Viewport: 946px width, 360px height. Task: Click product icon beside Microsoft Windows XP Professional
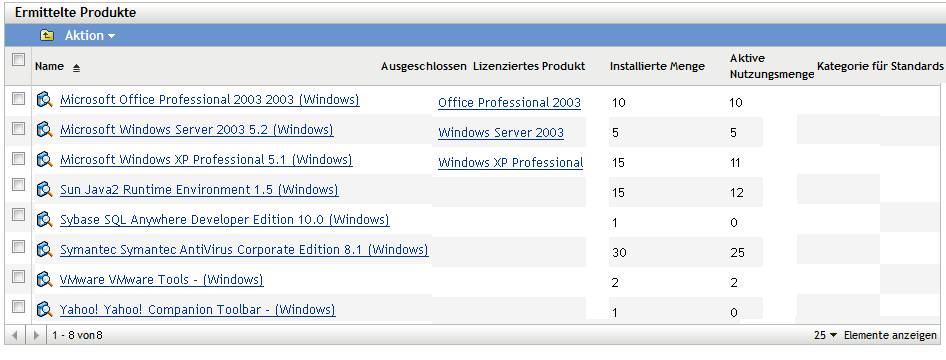pos(45,159)
